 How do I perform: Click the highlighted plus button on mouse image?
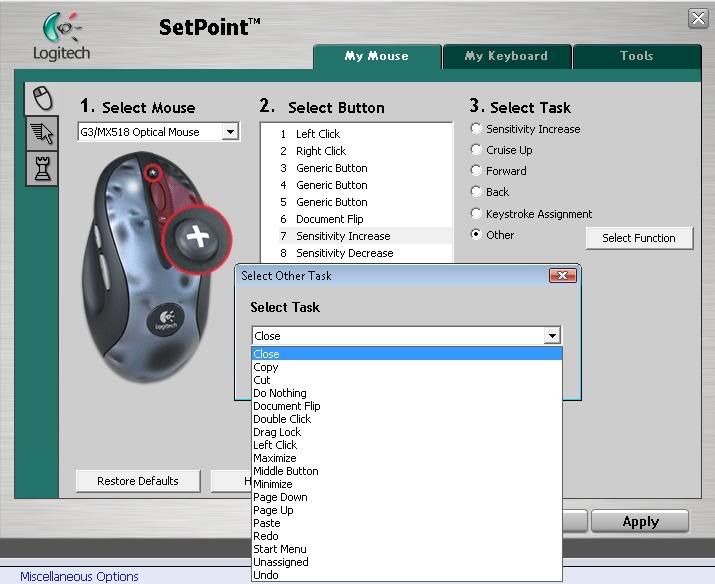(197, 238)
